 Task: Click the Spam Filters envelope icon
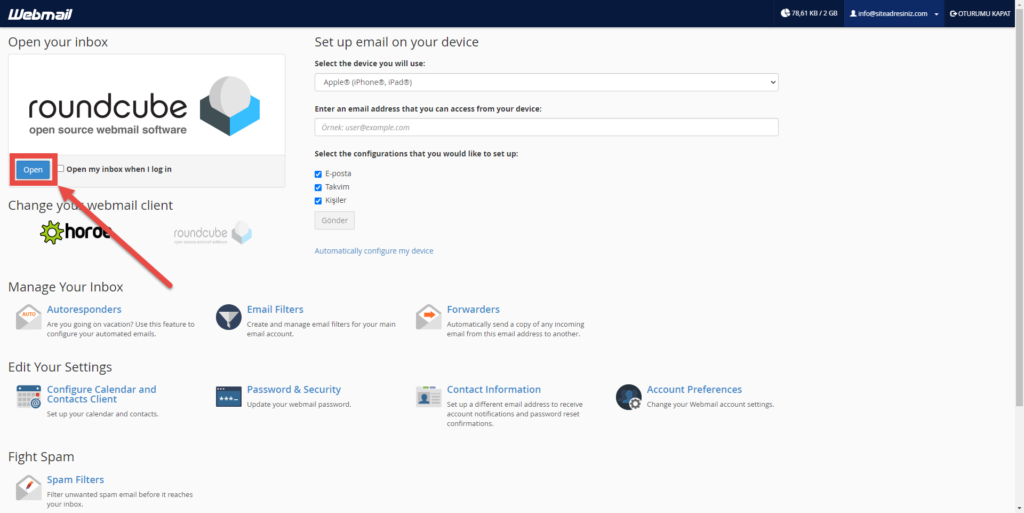29,487
